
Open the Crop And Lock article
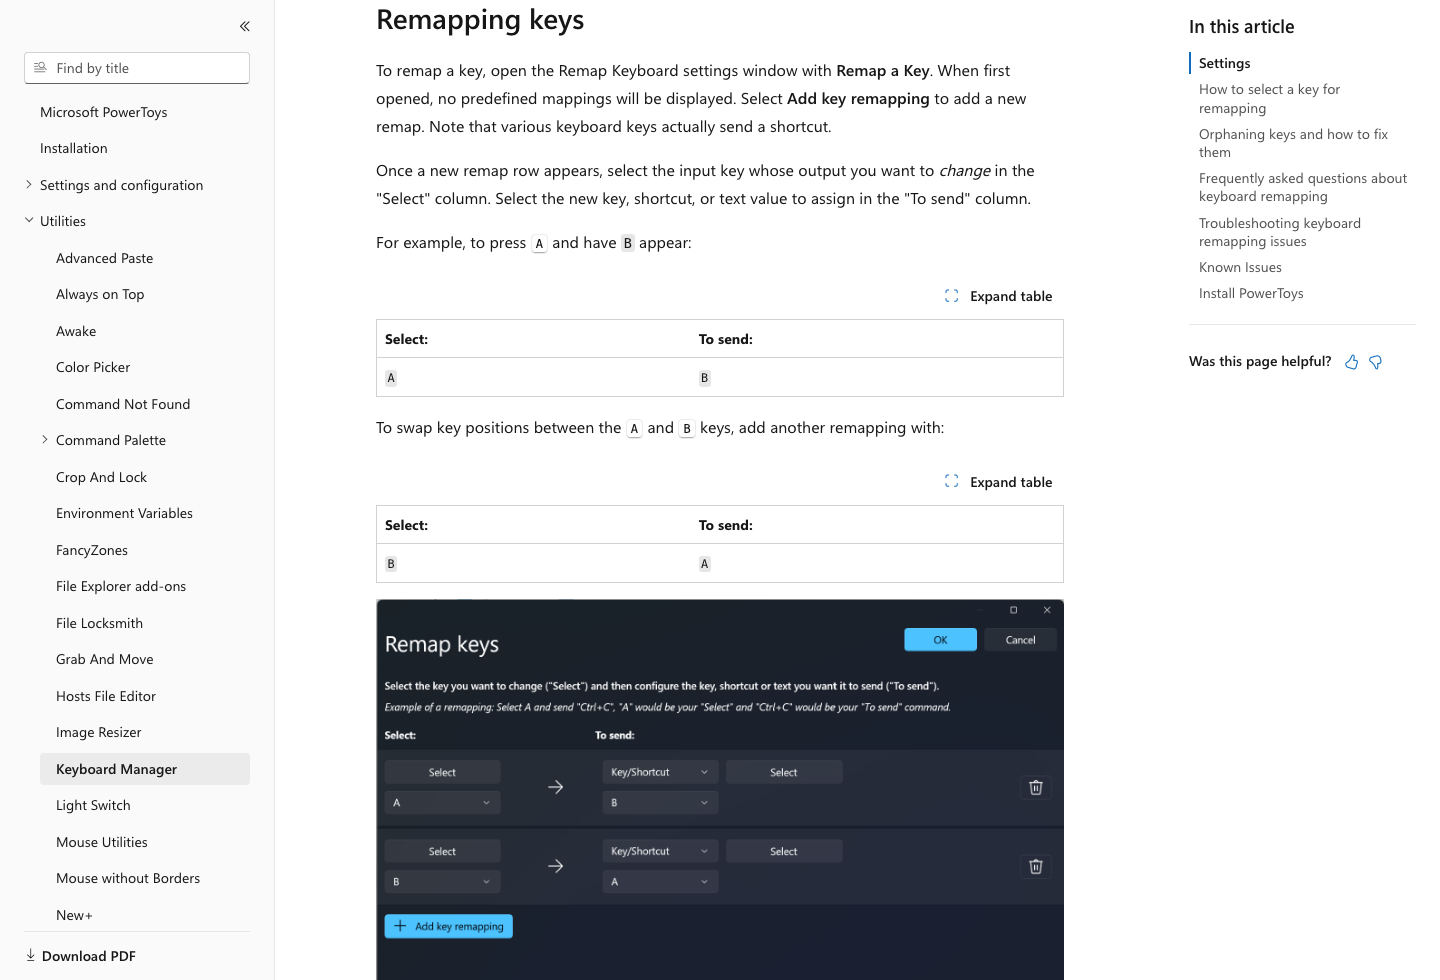point(101,477)
